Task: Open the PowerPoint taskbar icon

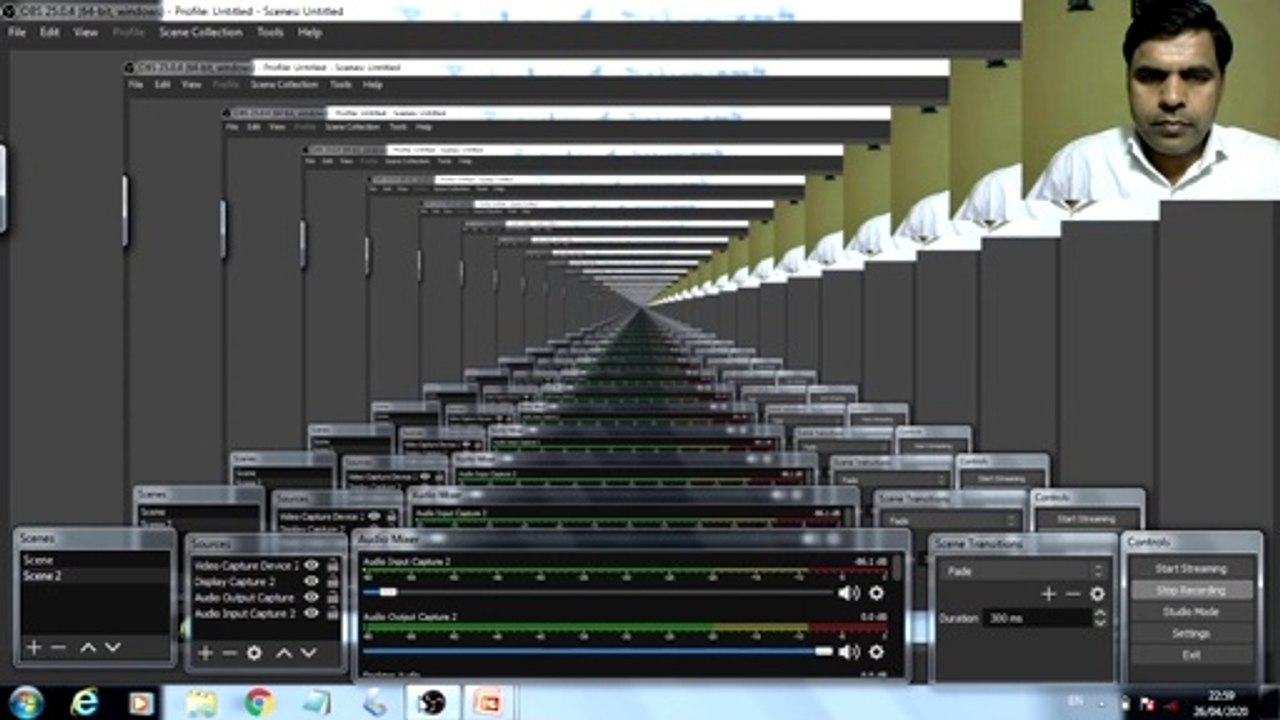Action: coord(489,703)
